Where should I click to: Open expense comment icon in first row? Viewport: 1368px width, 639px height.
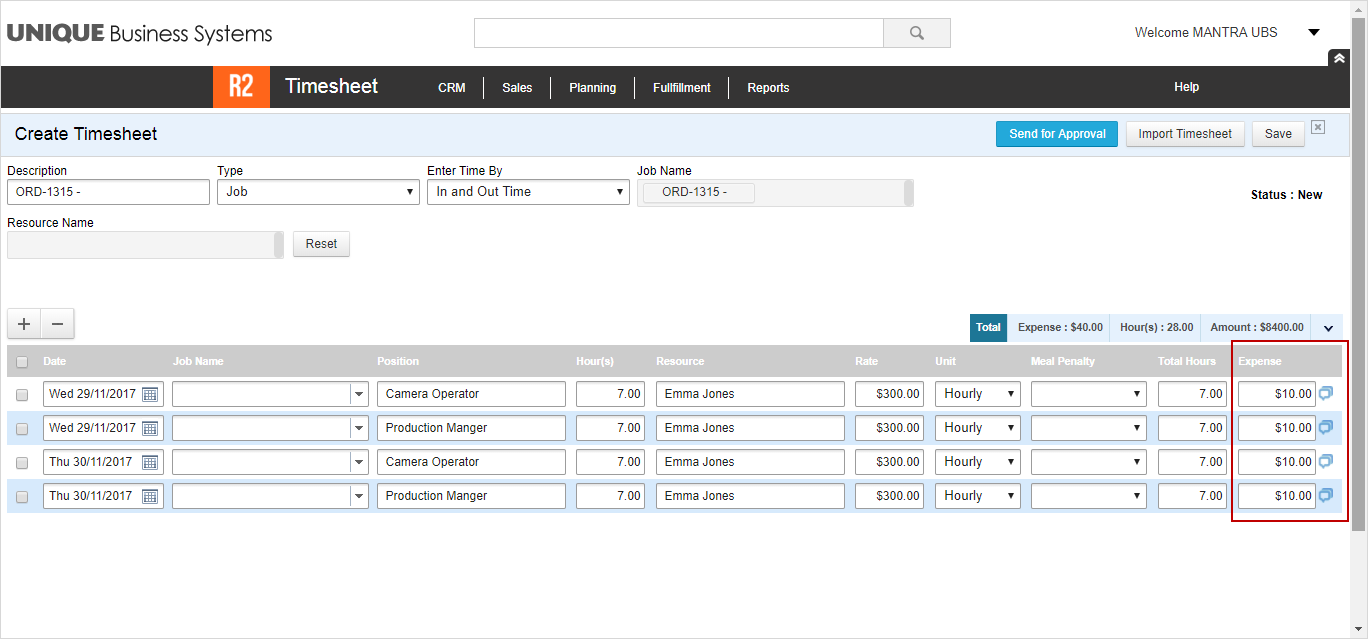[1326, 394]
